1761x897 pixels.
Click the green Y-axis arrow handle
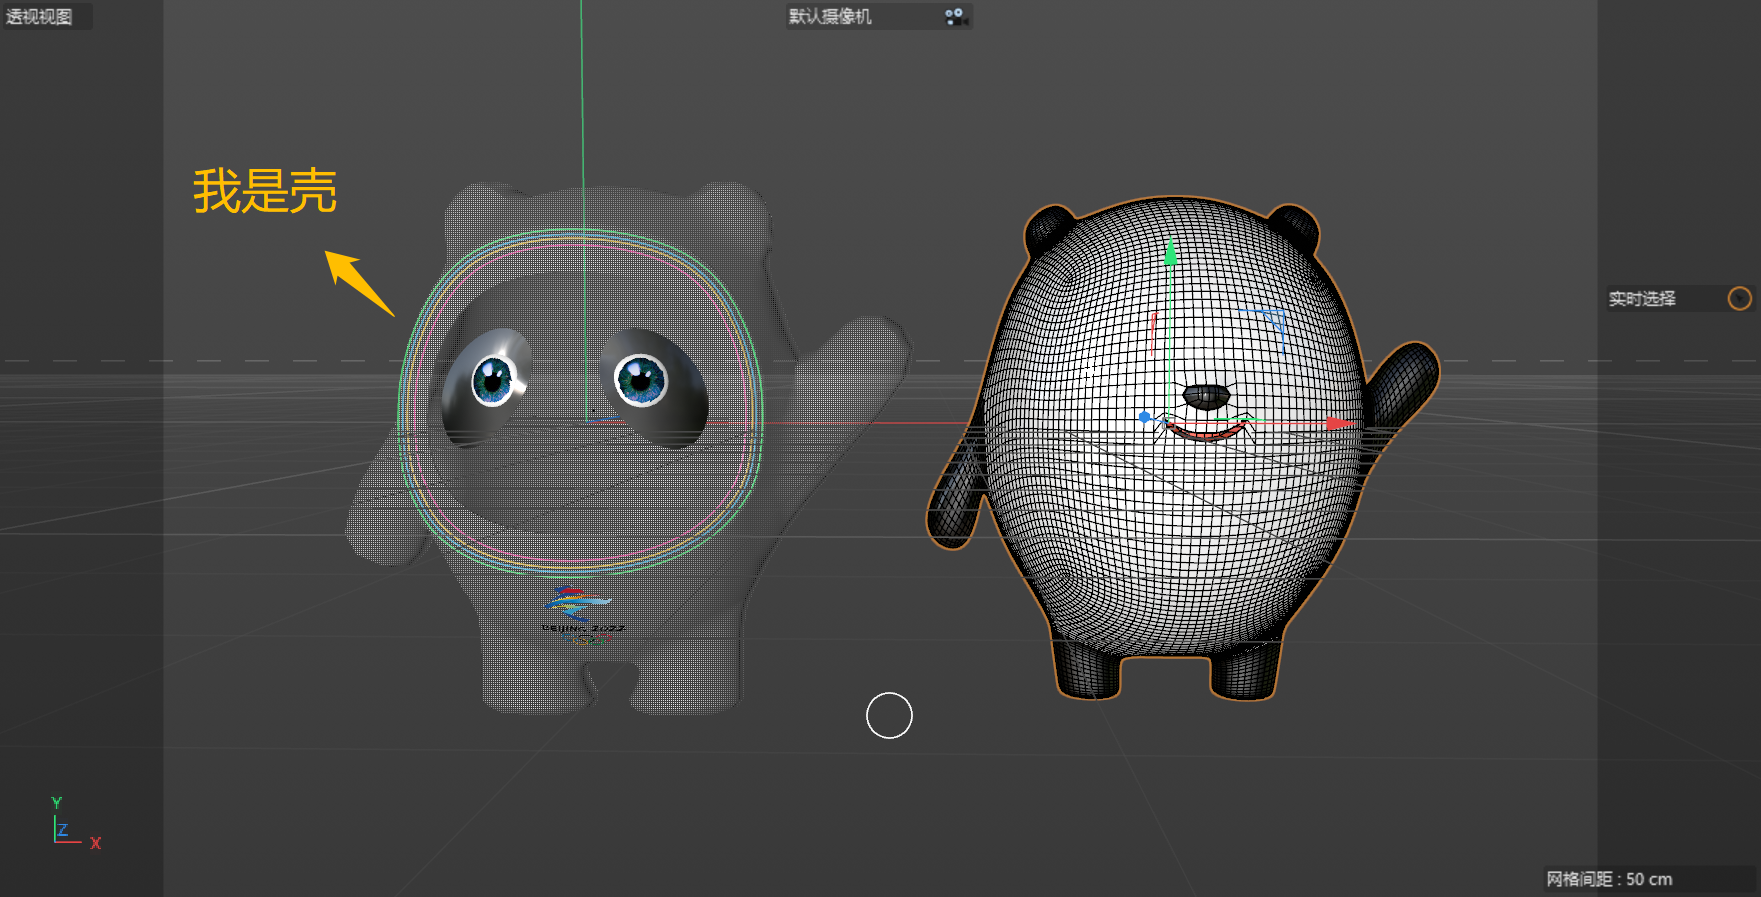point(1171,251)
